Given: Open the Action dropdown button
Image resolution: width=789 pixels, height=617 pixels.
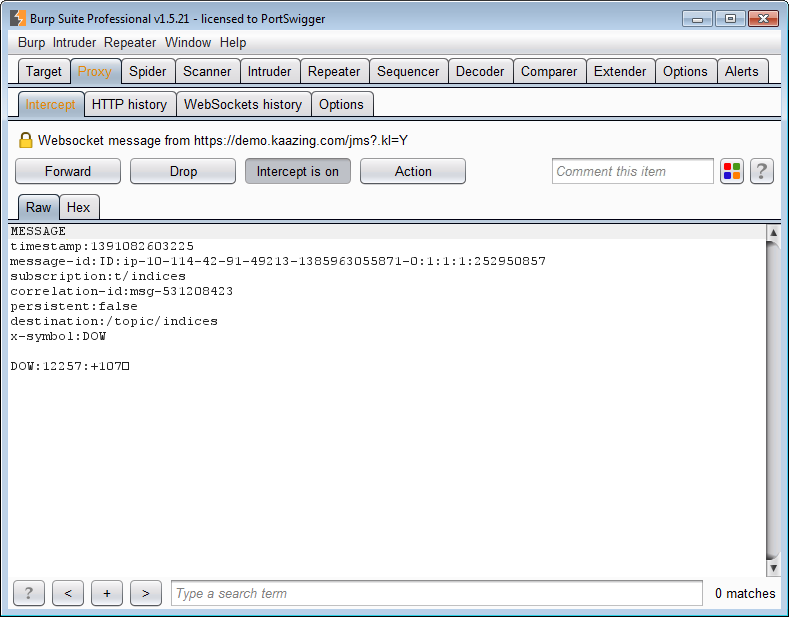Looking at the screenshot, I should click(413, 172).
